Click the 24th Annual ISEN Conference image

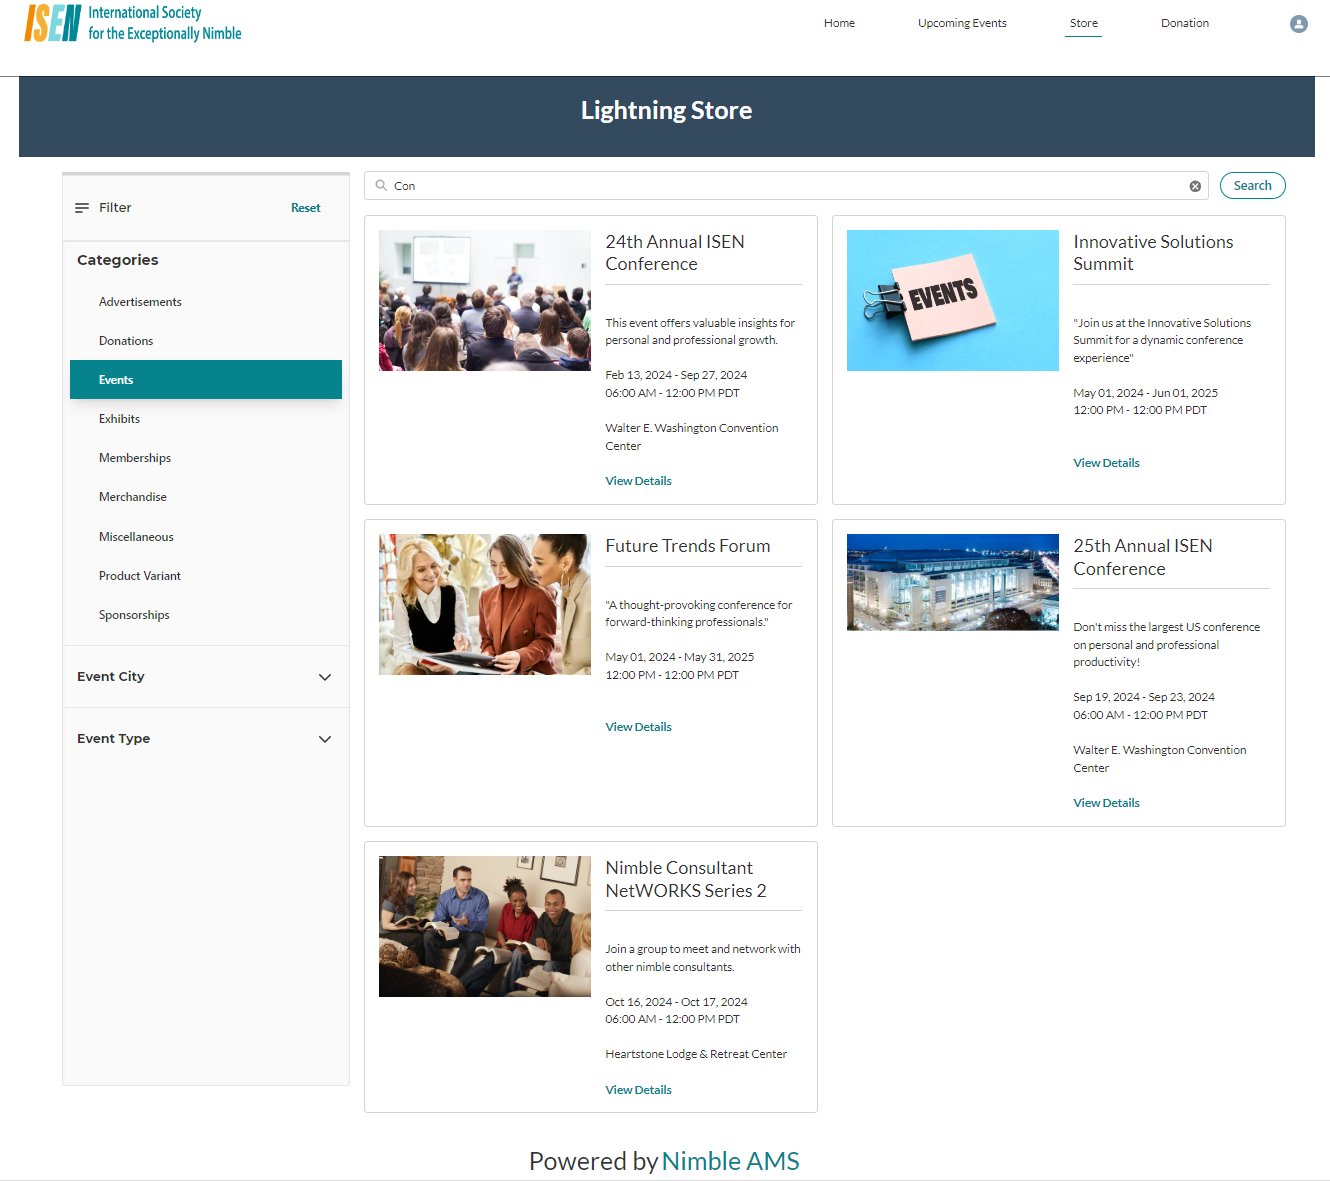pyautogui.click(x=484, y=300)
